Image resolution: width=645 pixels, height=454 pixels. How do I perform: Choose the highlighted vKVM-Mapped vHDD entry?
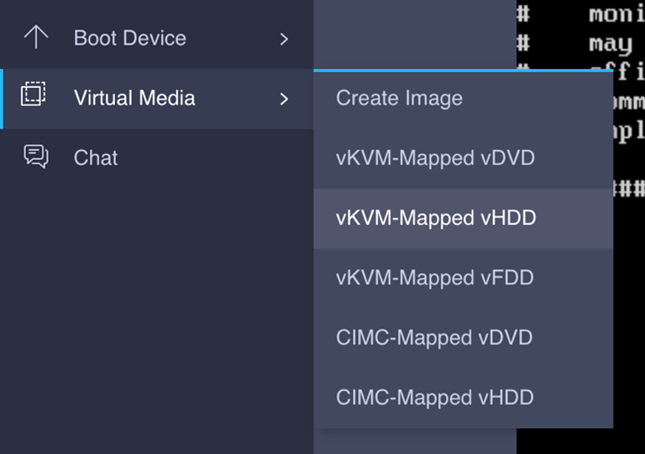click(x=463, y=219)
